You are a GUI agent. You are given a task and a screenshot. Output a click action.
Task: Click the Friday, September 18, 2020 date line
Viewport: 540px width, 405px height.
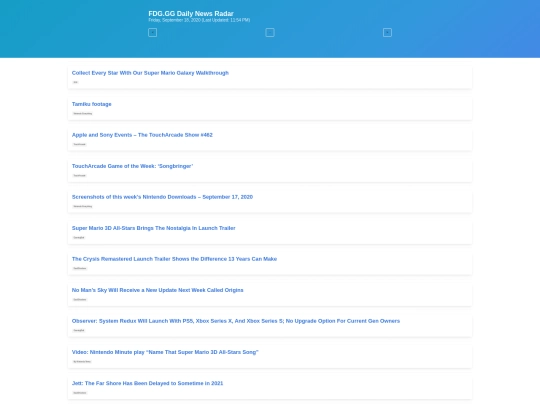point(199,20)
